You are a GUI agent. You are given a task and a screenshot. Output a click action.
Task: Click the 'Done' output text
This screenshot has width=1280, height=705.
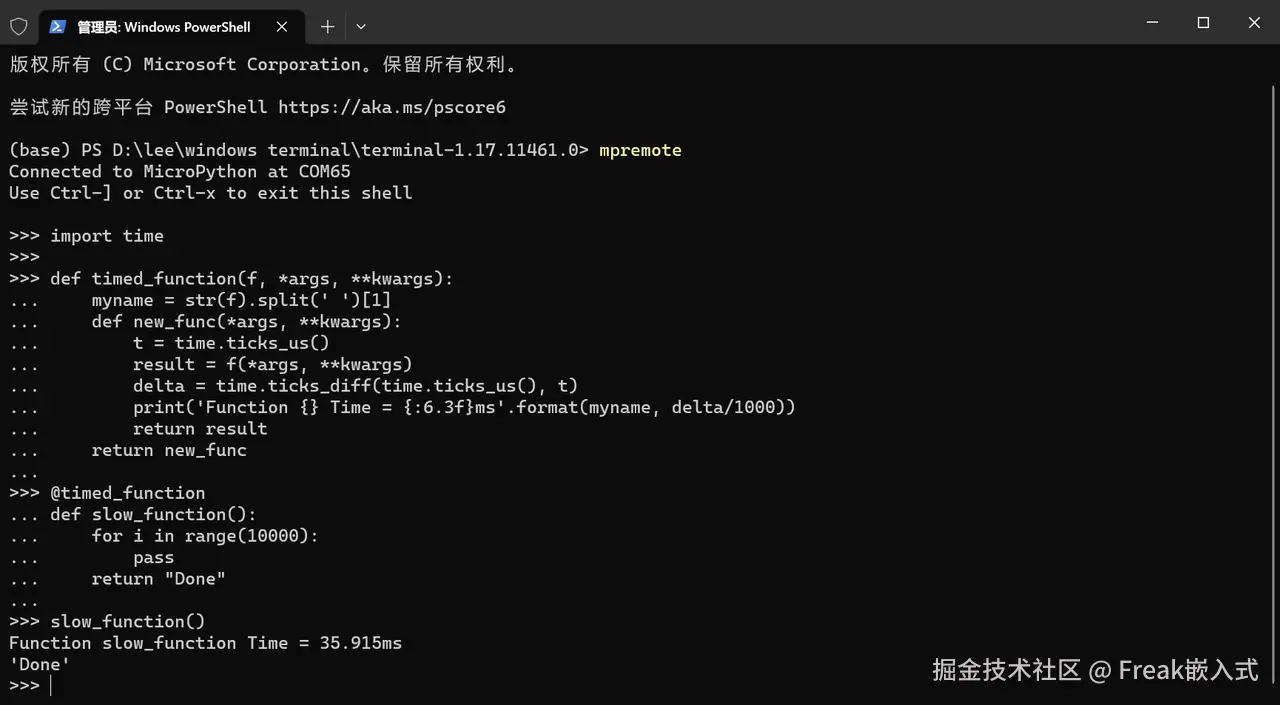pos(39,664)
